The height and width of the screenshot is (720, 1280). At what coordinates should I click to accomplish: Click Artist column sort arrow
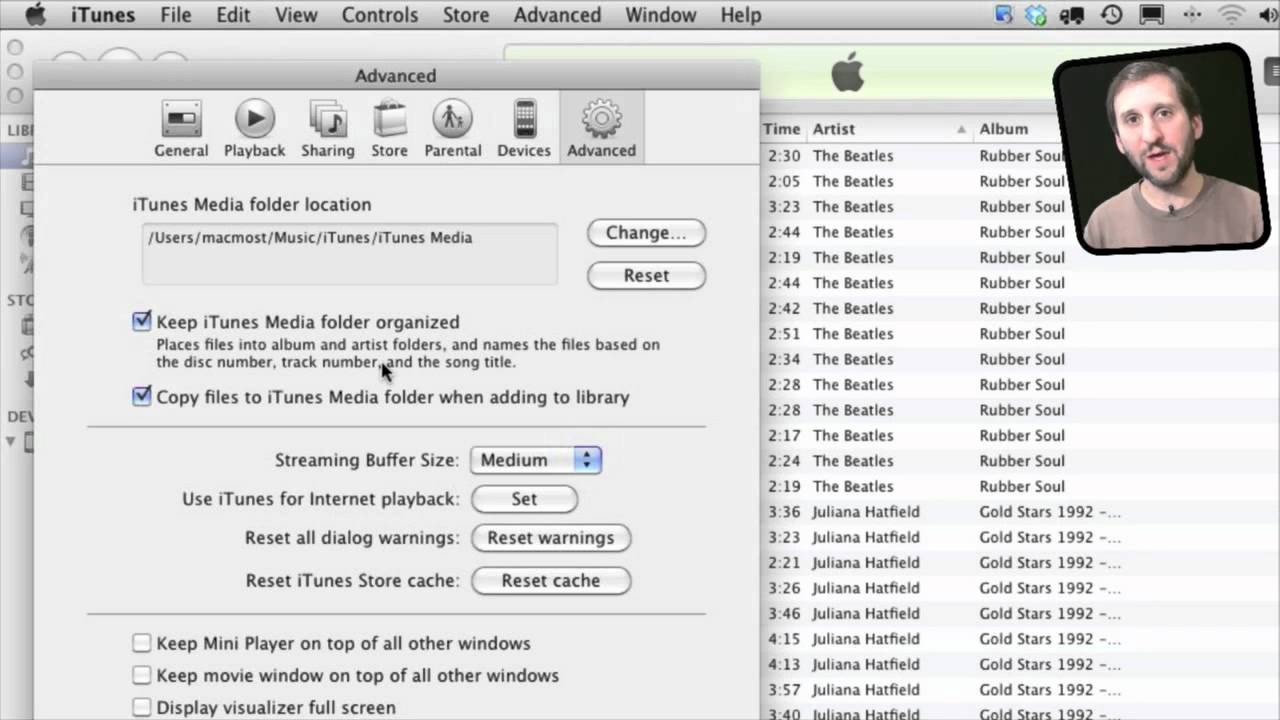coord(961,129)
